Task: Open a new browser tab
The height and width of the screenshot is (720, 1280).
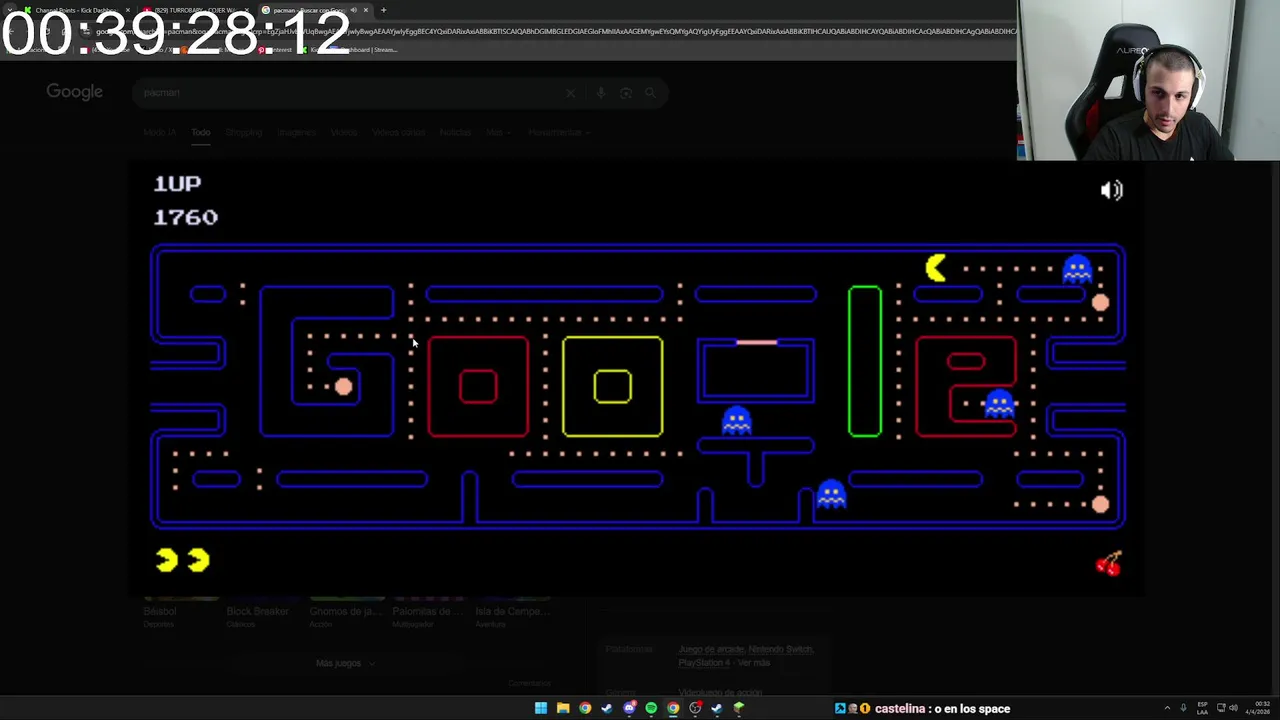Action: coord(383,10)
